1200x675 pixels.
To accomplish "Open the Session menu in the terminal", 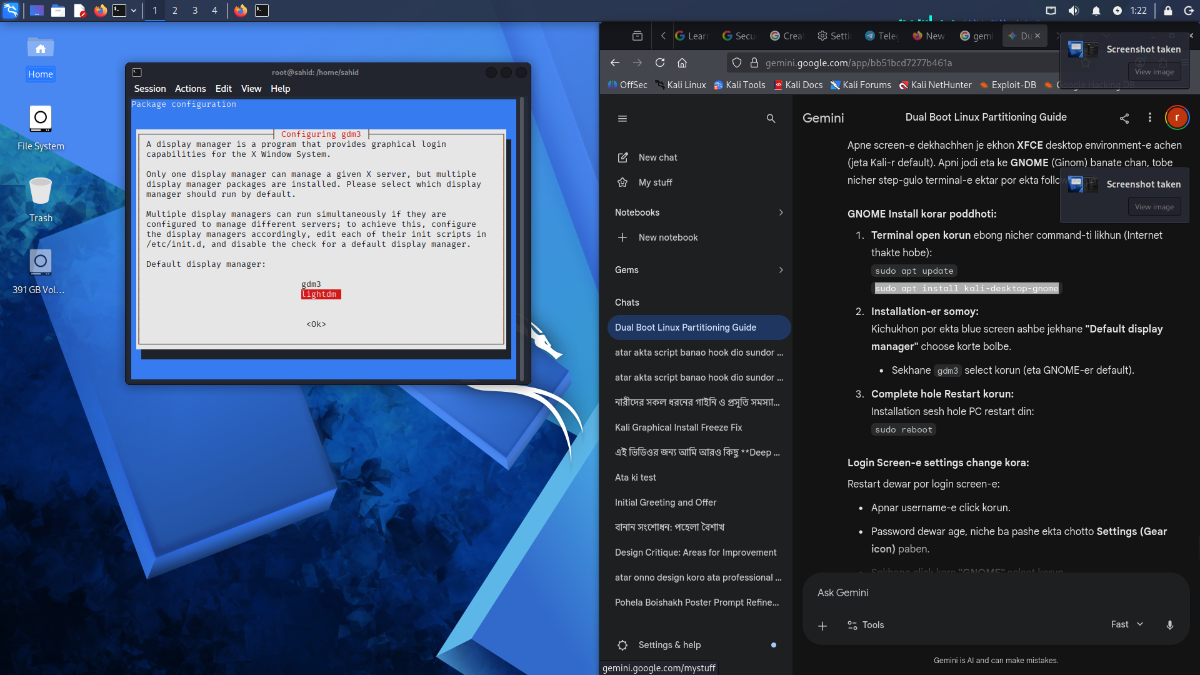I will click(150, 88).
